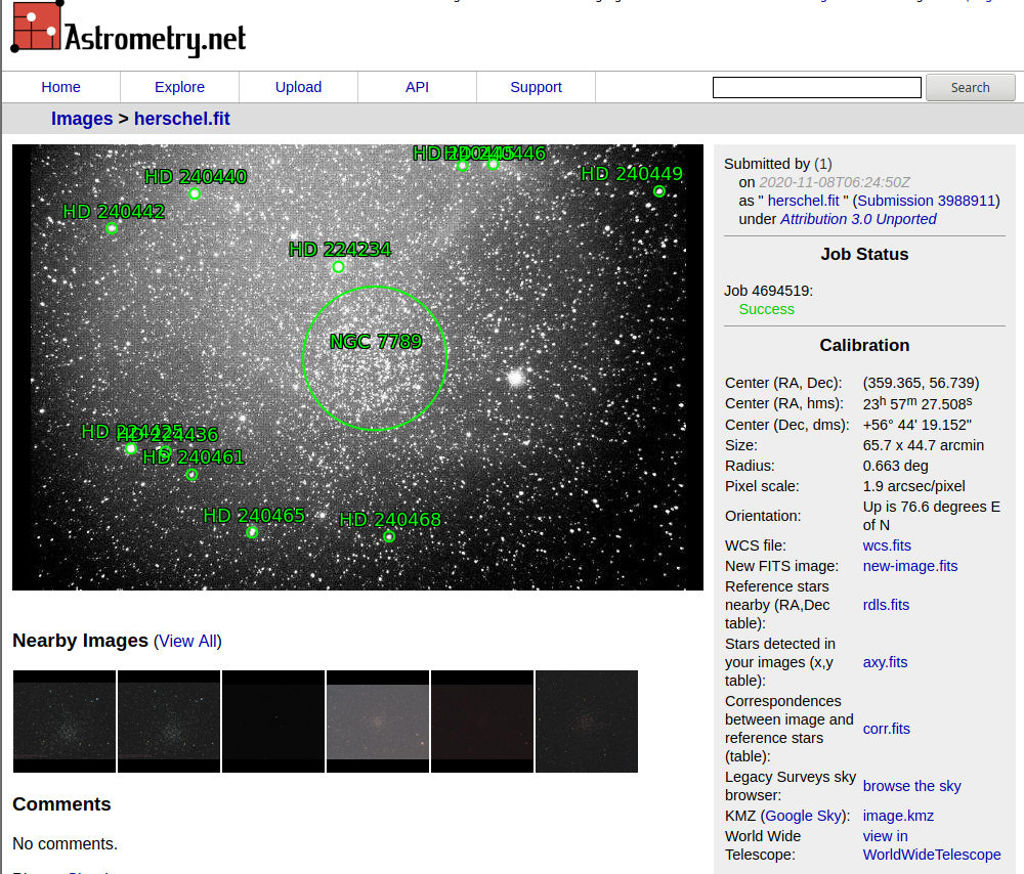
Task: Focus the search text field
Action: click(x=816, y=88)
